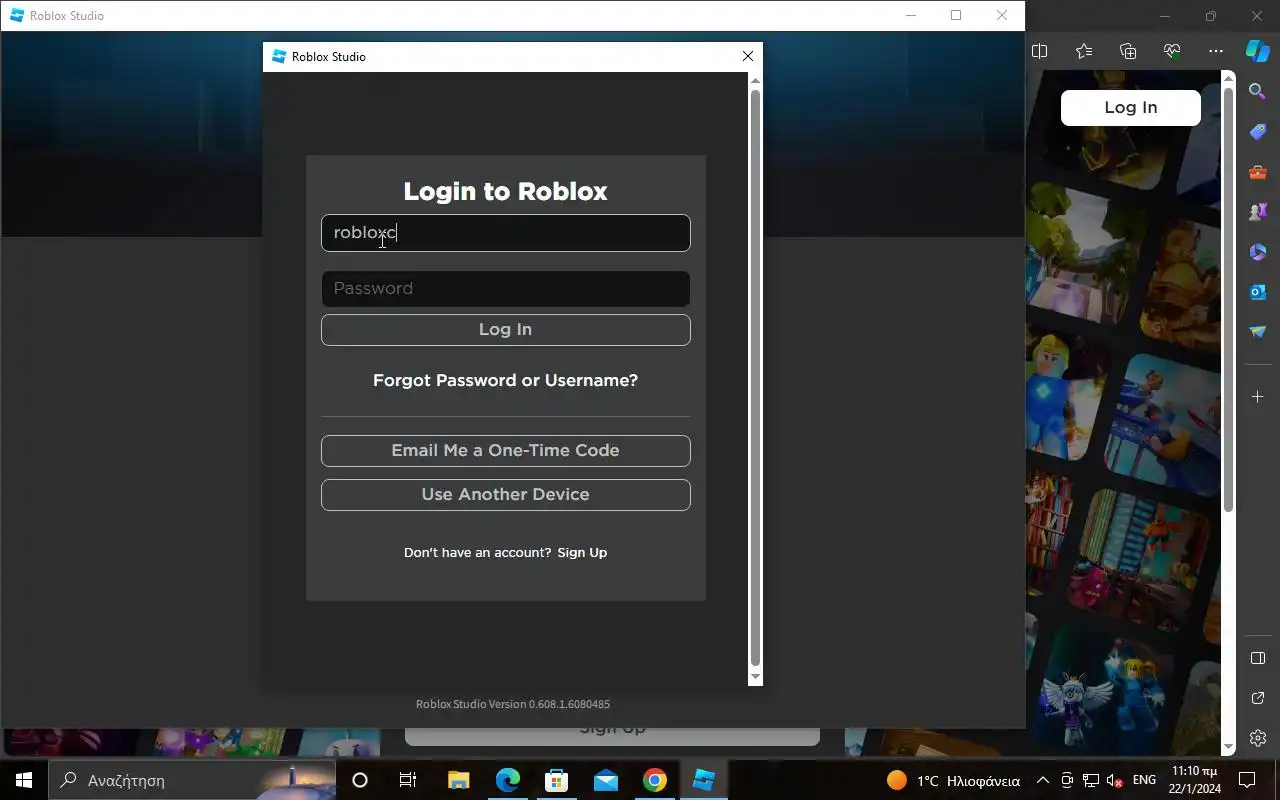Click scroll-down arrow of Edge page
The height and width of the screenshot is (800, 1280).
tap(1229, 746)
